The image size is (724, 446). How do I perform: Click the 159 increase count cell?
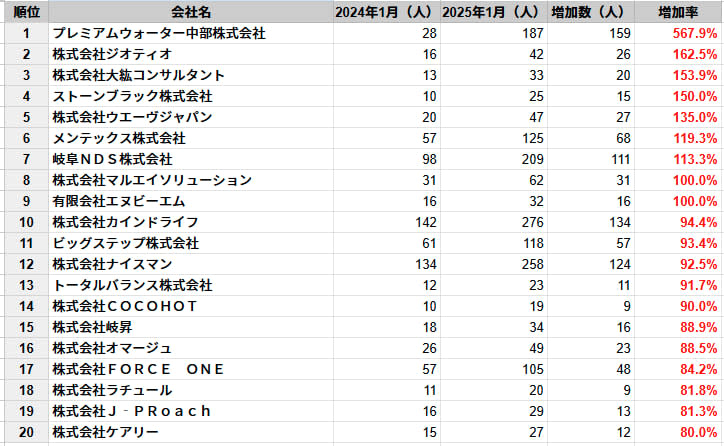pos(591,33)
